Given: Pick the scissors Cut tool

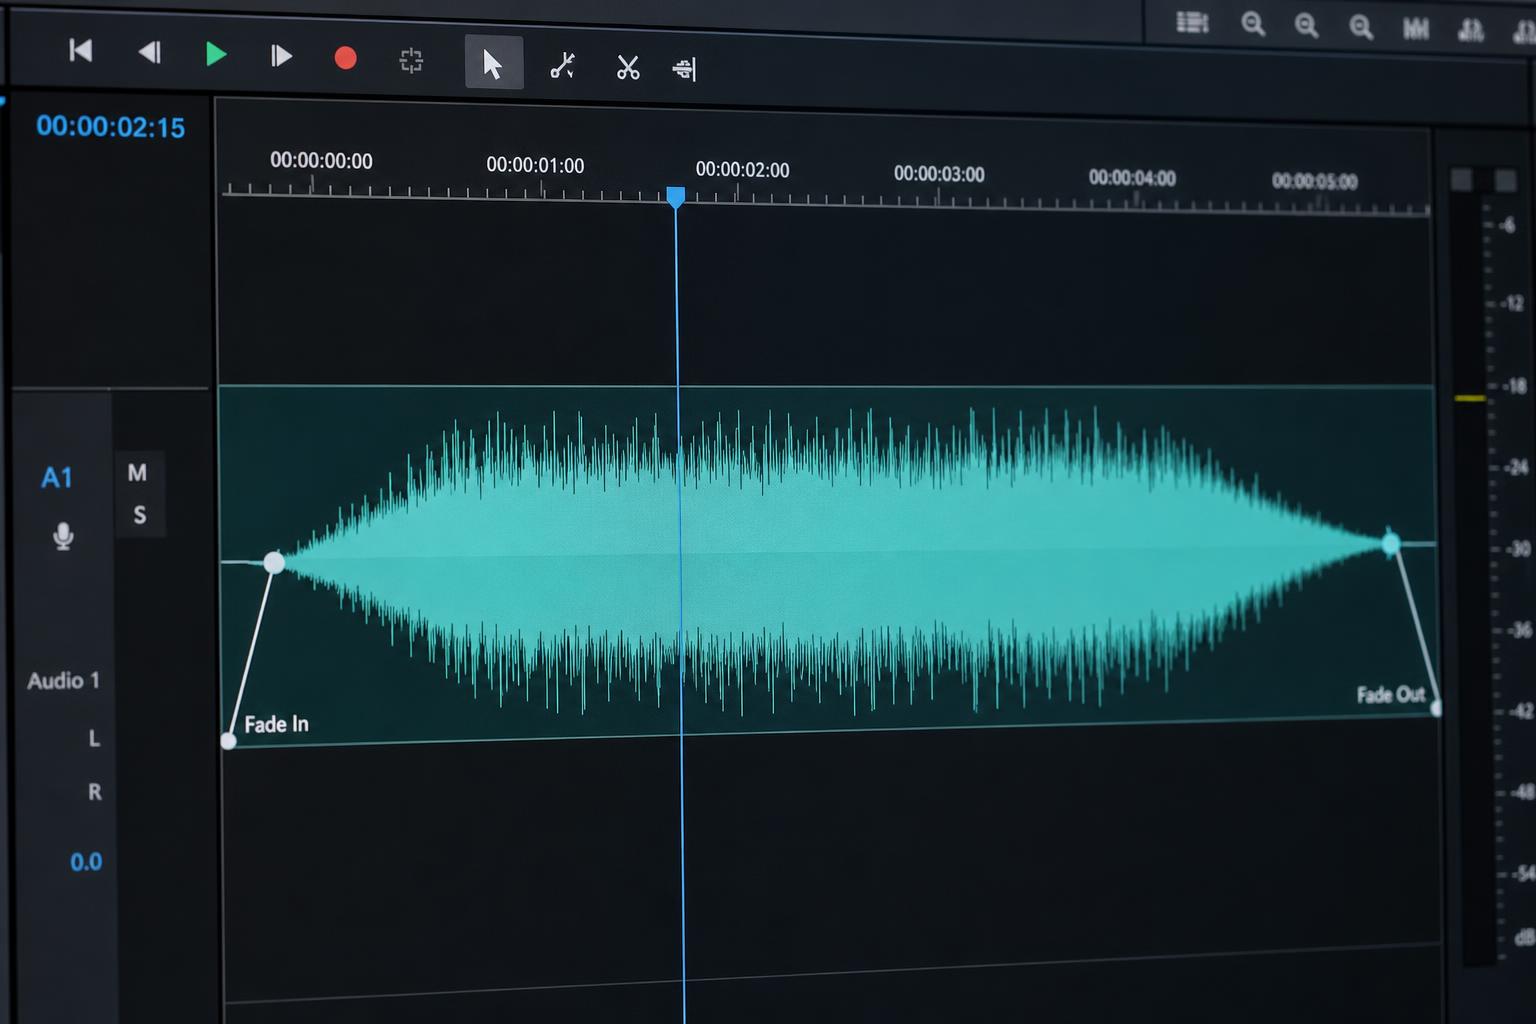Looking at the screenshot, I should click(x=628, y=68).
